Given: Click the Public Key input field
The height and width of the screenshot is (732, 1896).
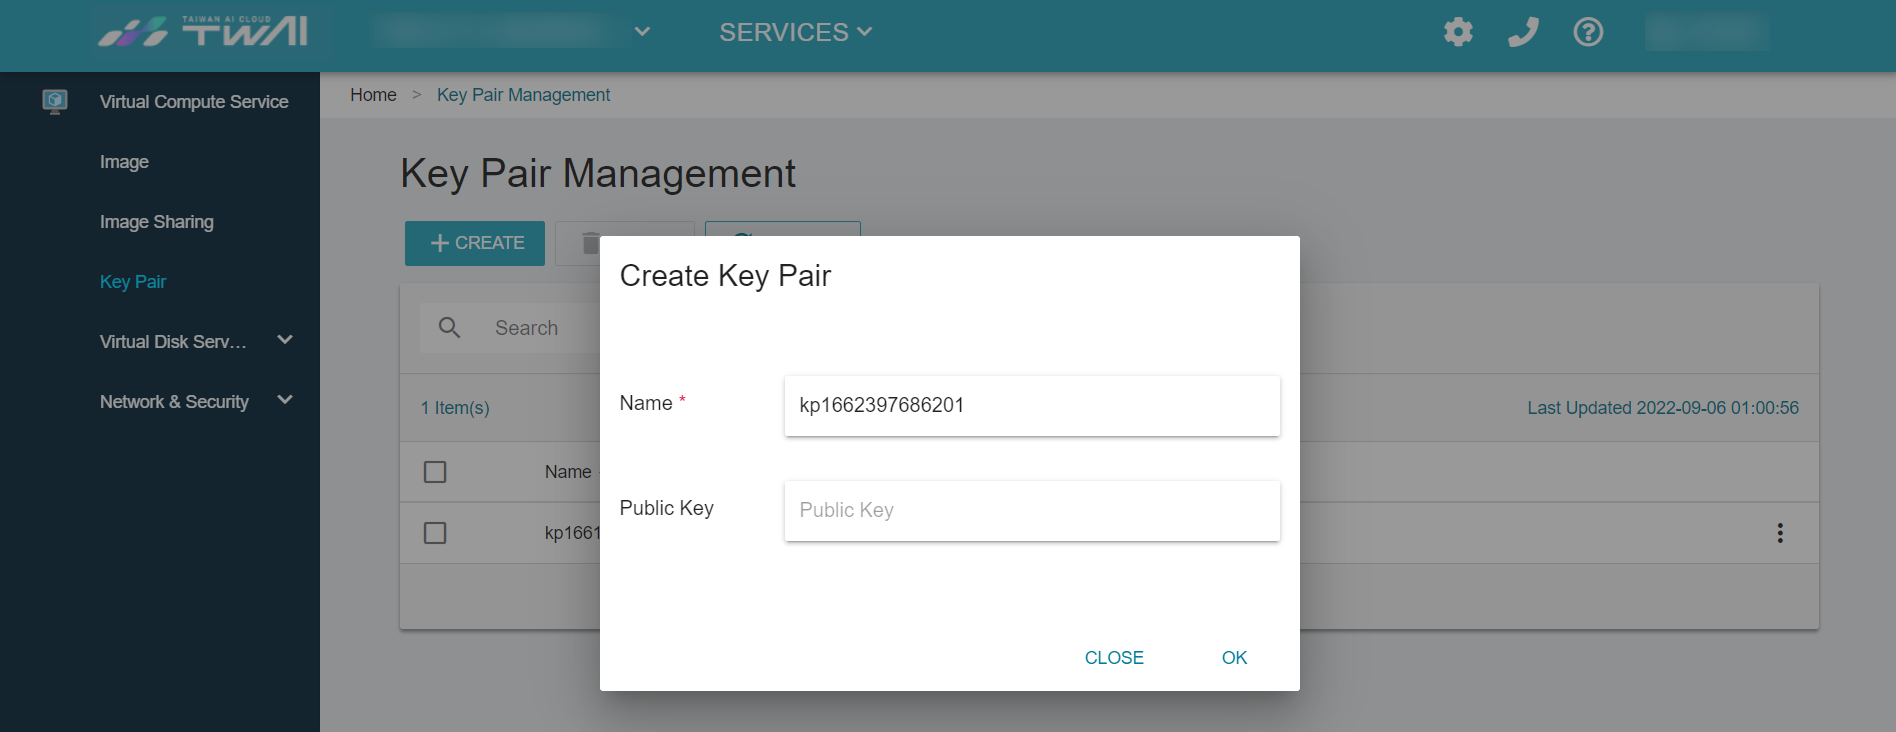Looking at the screenshot, I should 1032,511.
